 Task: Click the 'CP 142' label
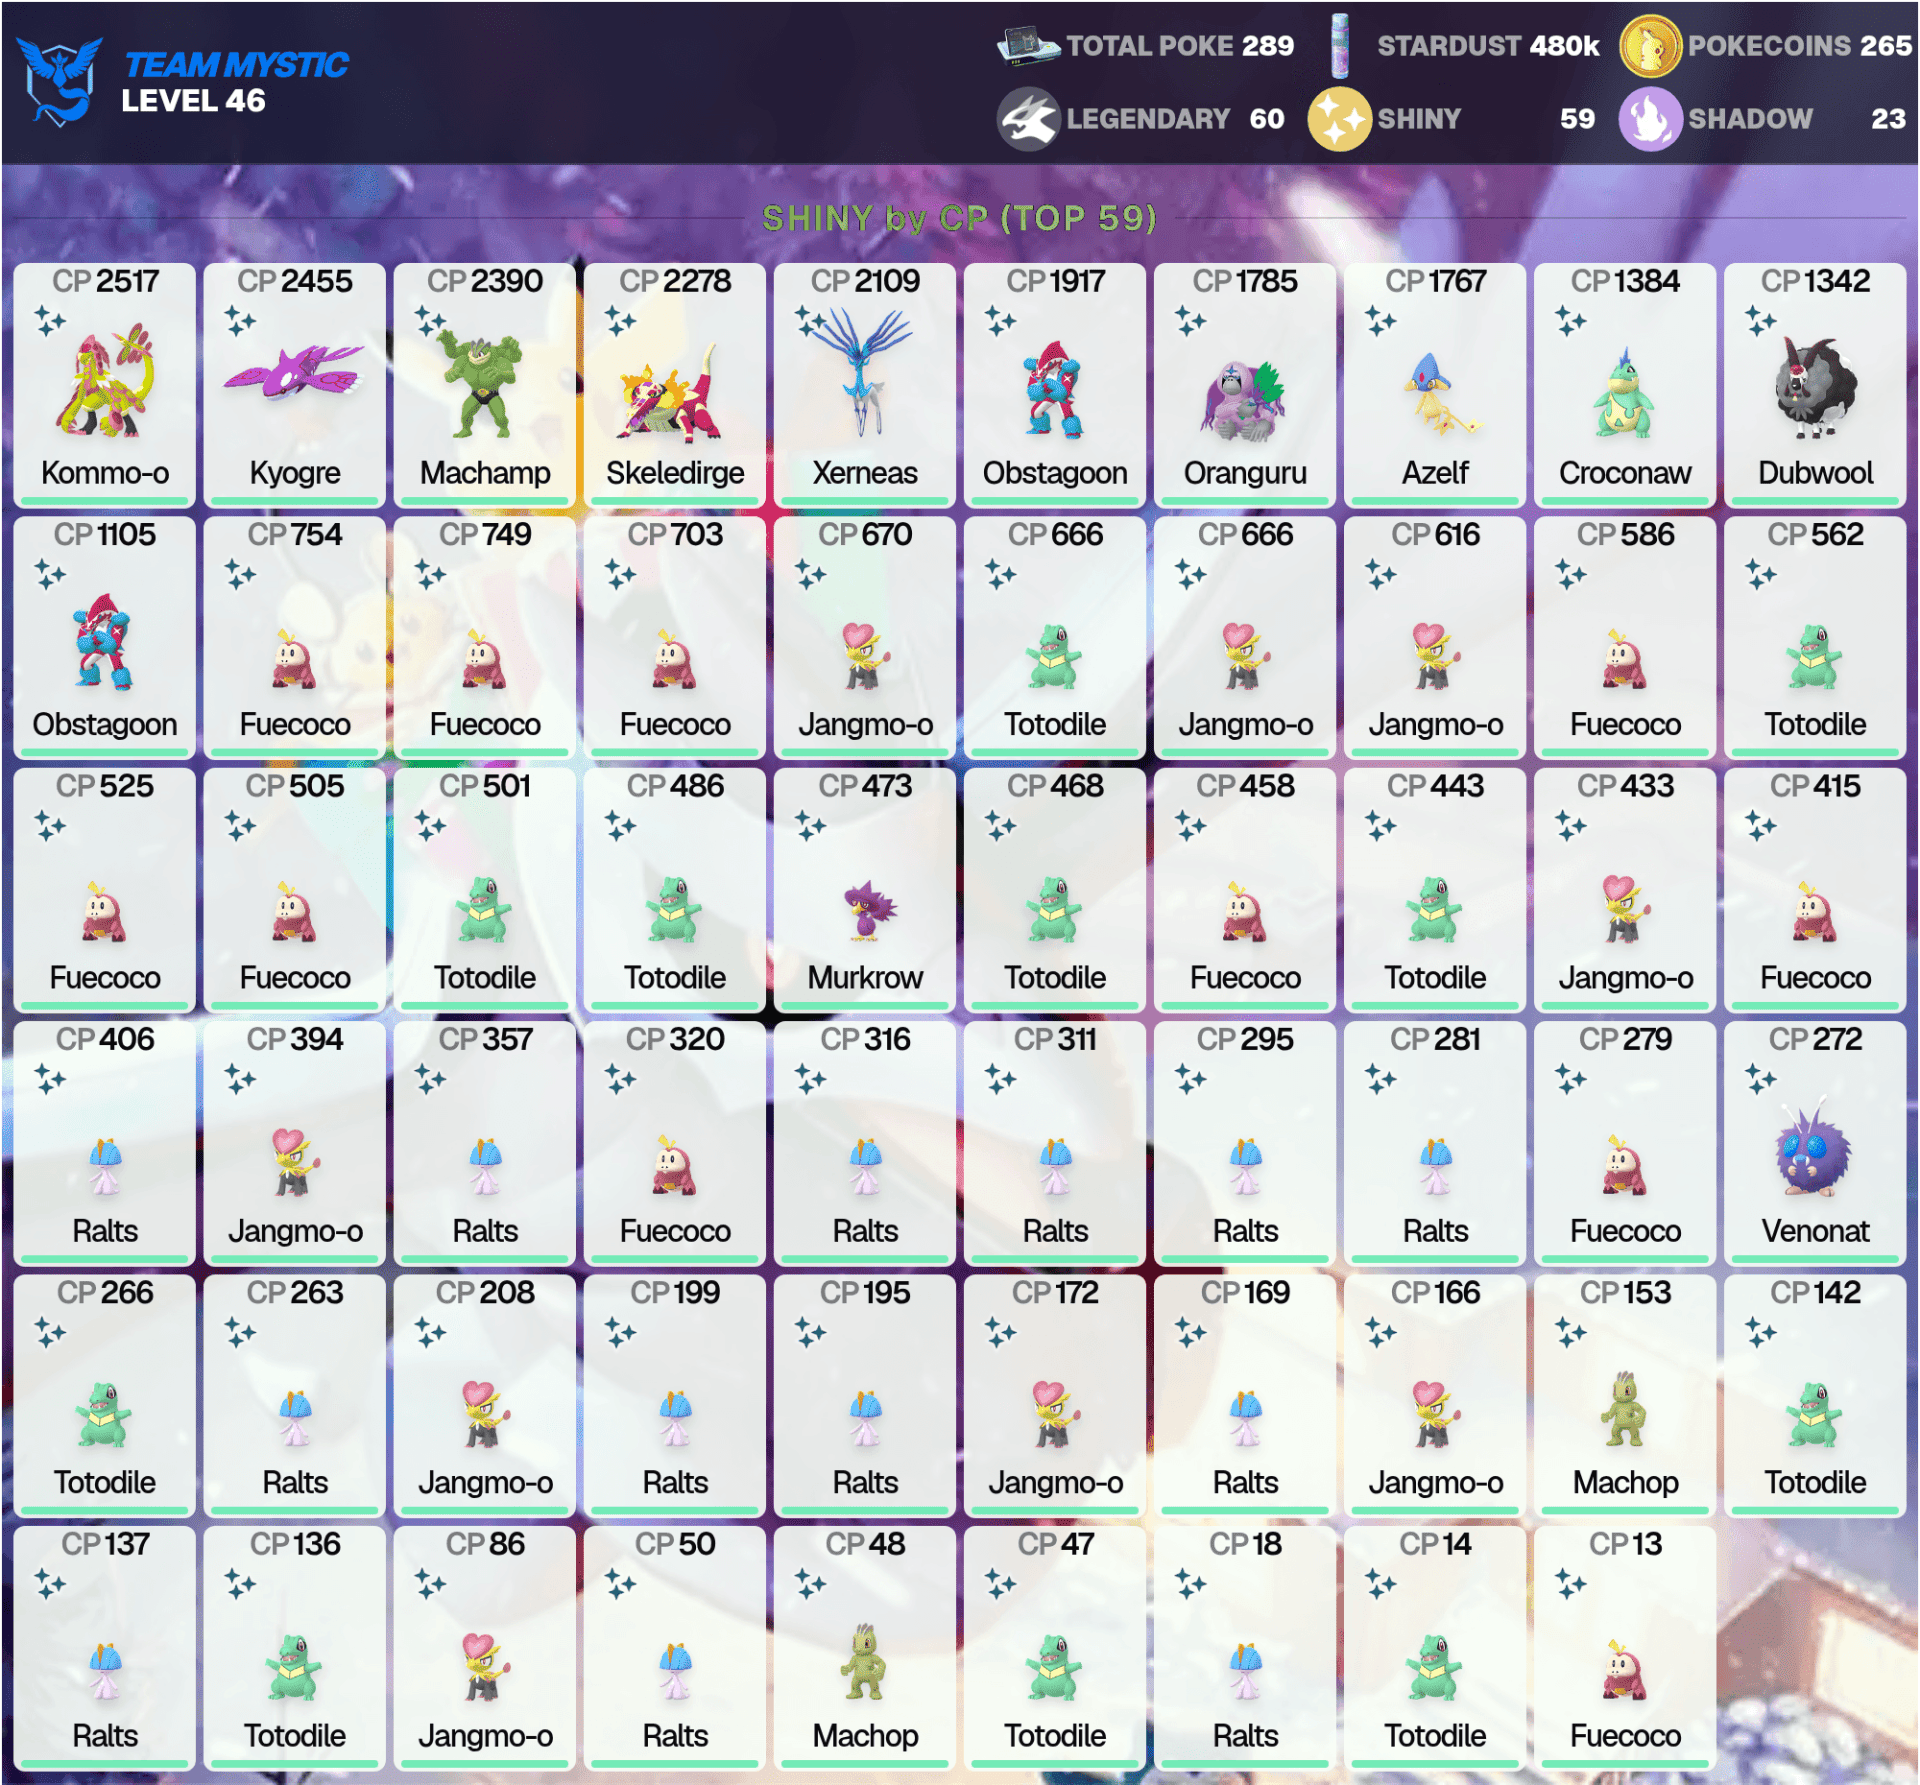(1815, 1292)
